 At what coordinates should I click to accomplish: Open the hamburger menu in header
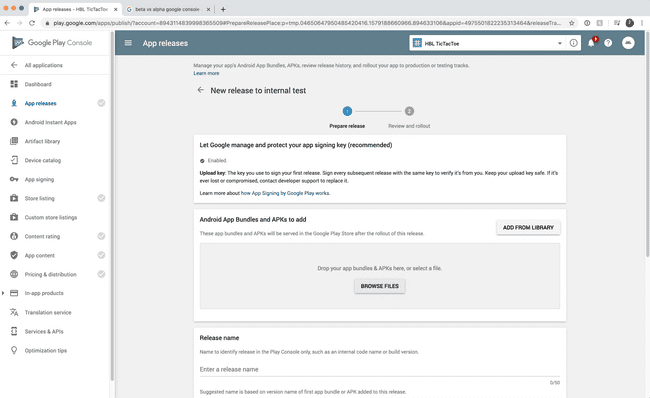coord(128,43)
